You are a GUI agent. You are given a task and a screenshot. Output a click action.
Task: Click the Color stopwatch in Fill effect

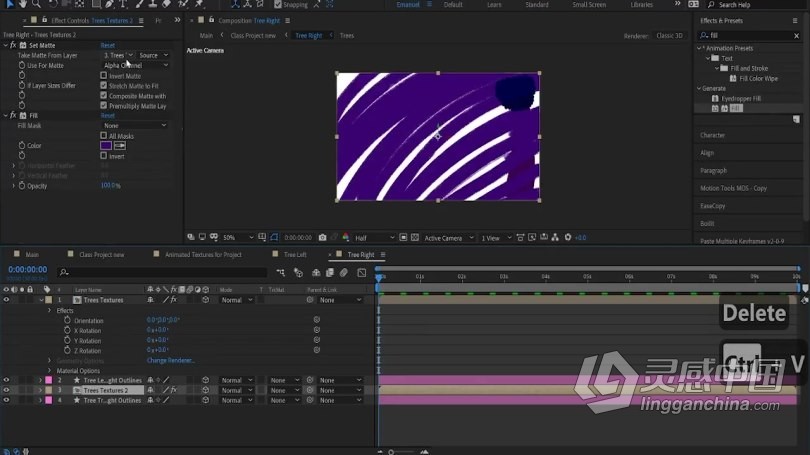point(22,146)
